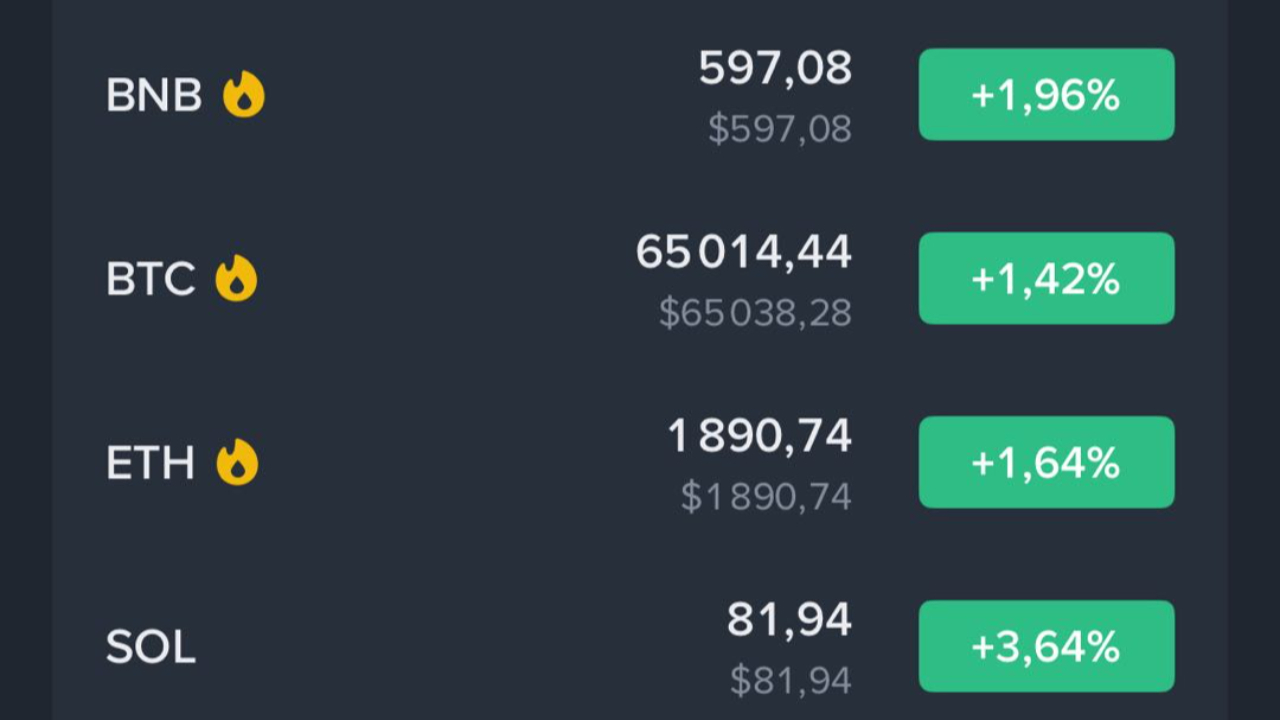The height and width of the screenshot is (720, 1280).
Task: Open the BTC coin name label
Action: click(150, 279)
